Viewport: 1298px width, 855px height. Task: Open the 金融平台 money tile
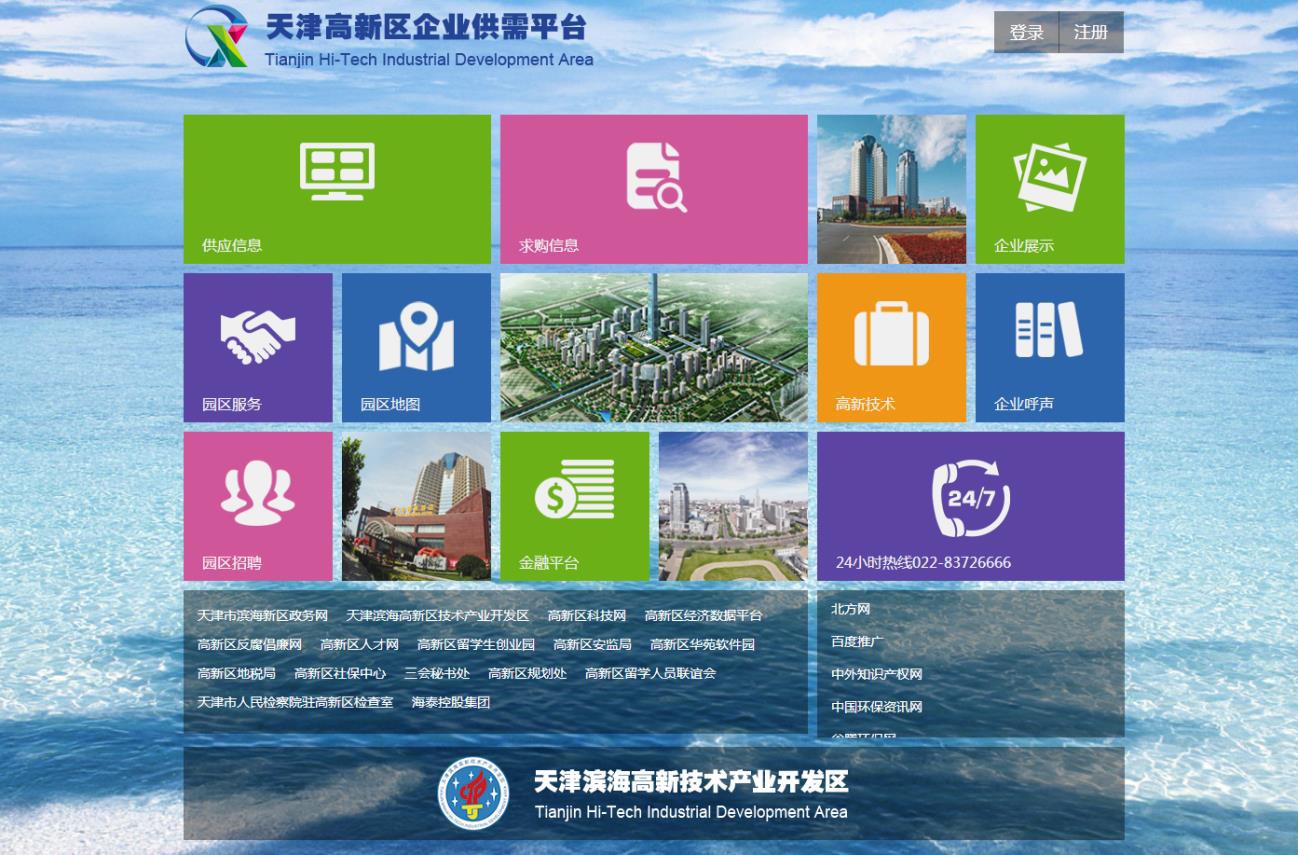click(x=575, y=506)
